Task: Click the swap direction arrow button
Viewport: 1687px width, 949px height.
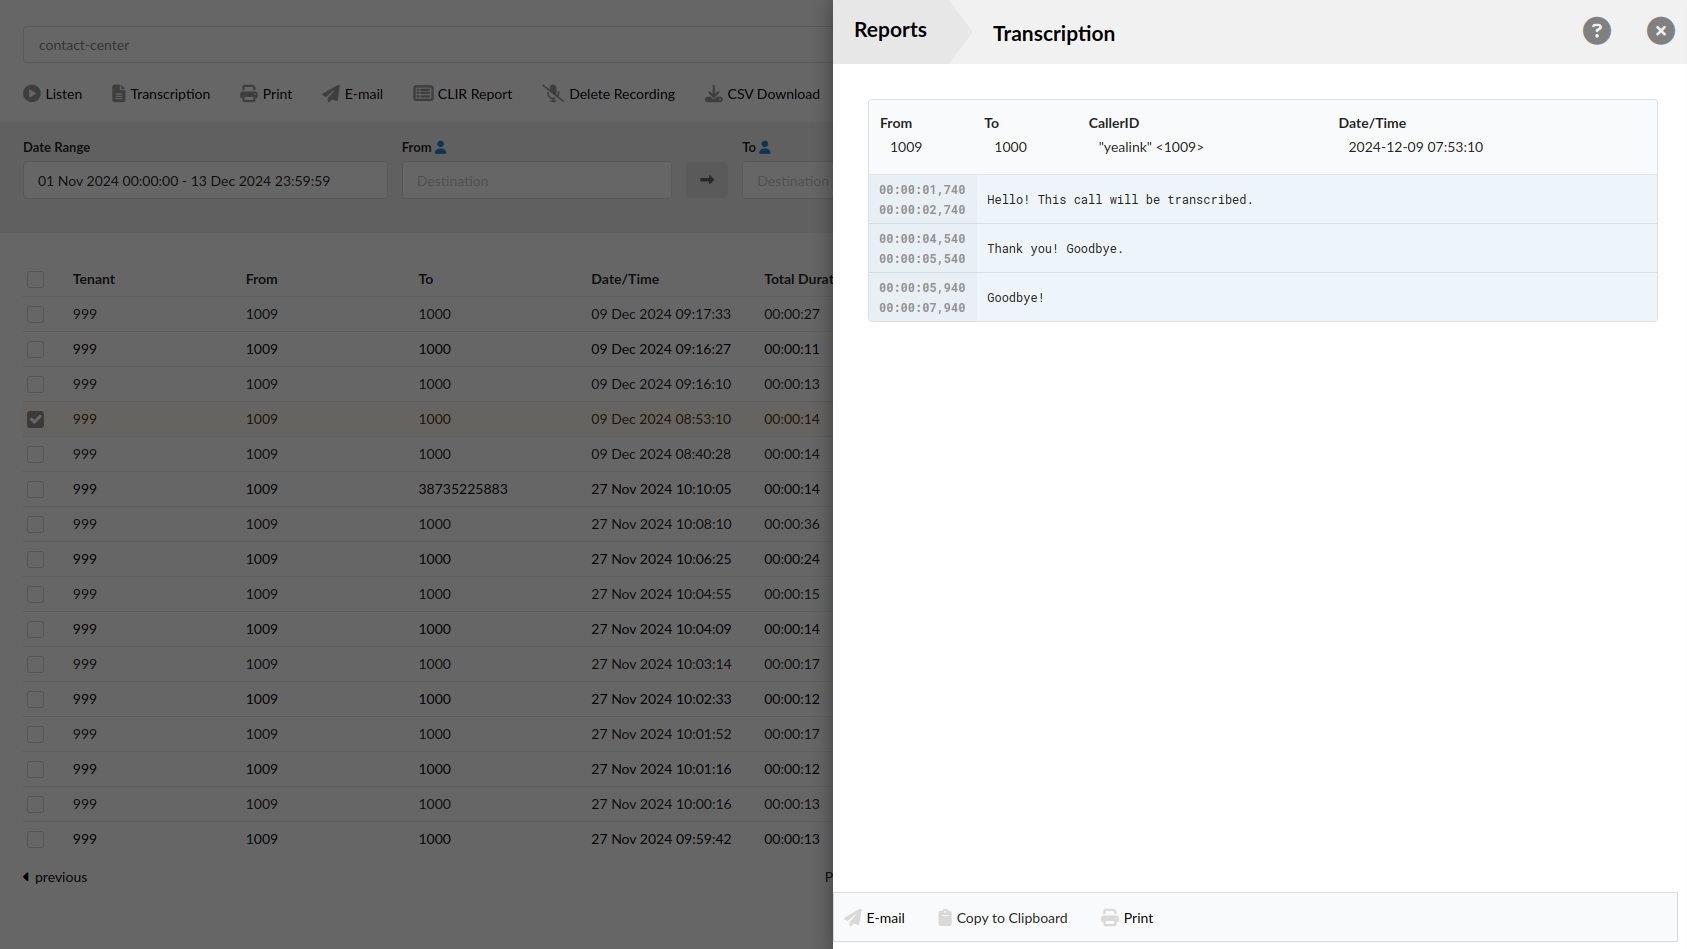Action: (707, 180)
